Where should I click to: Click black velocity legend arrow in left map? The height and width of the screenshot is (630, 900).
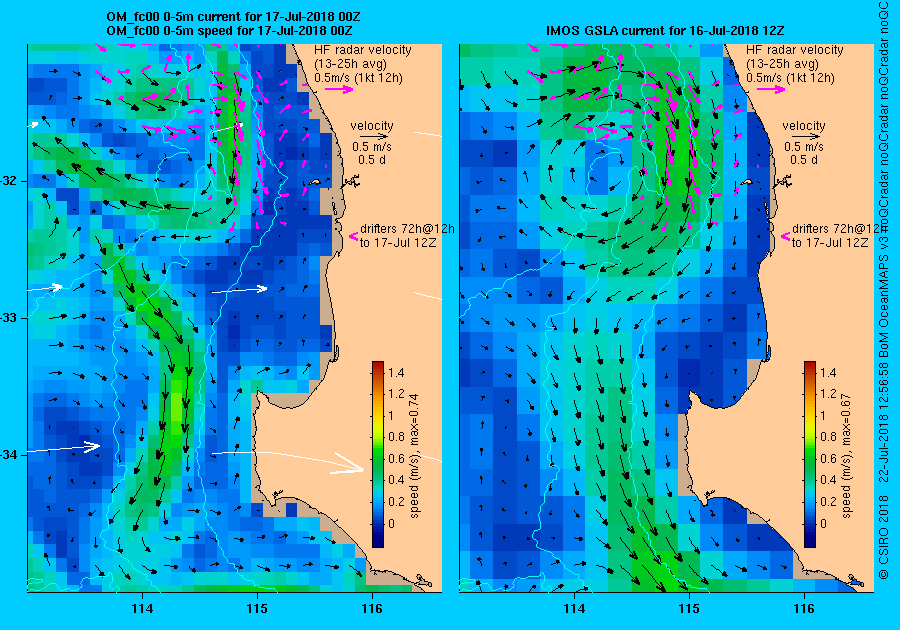(x=375, y=137)
